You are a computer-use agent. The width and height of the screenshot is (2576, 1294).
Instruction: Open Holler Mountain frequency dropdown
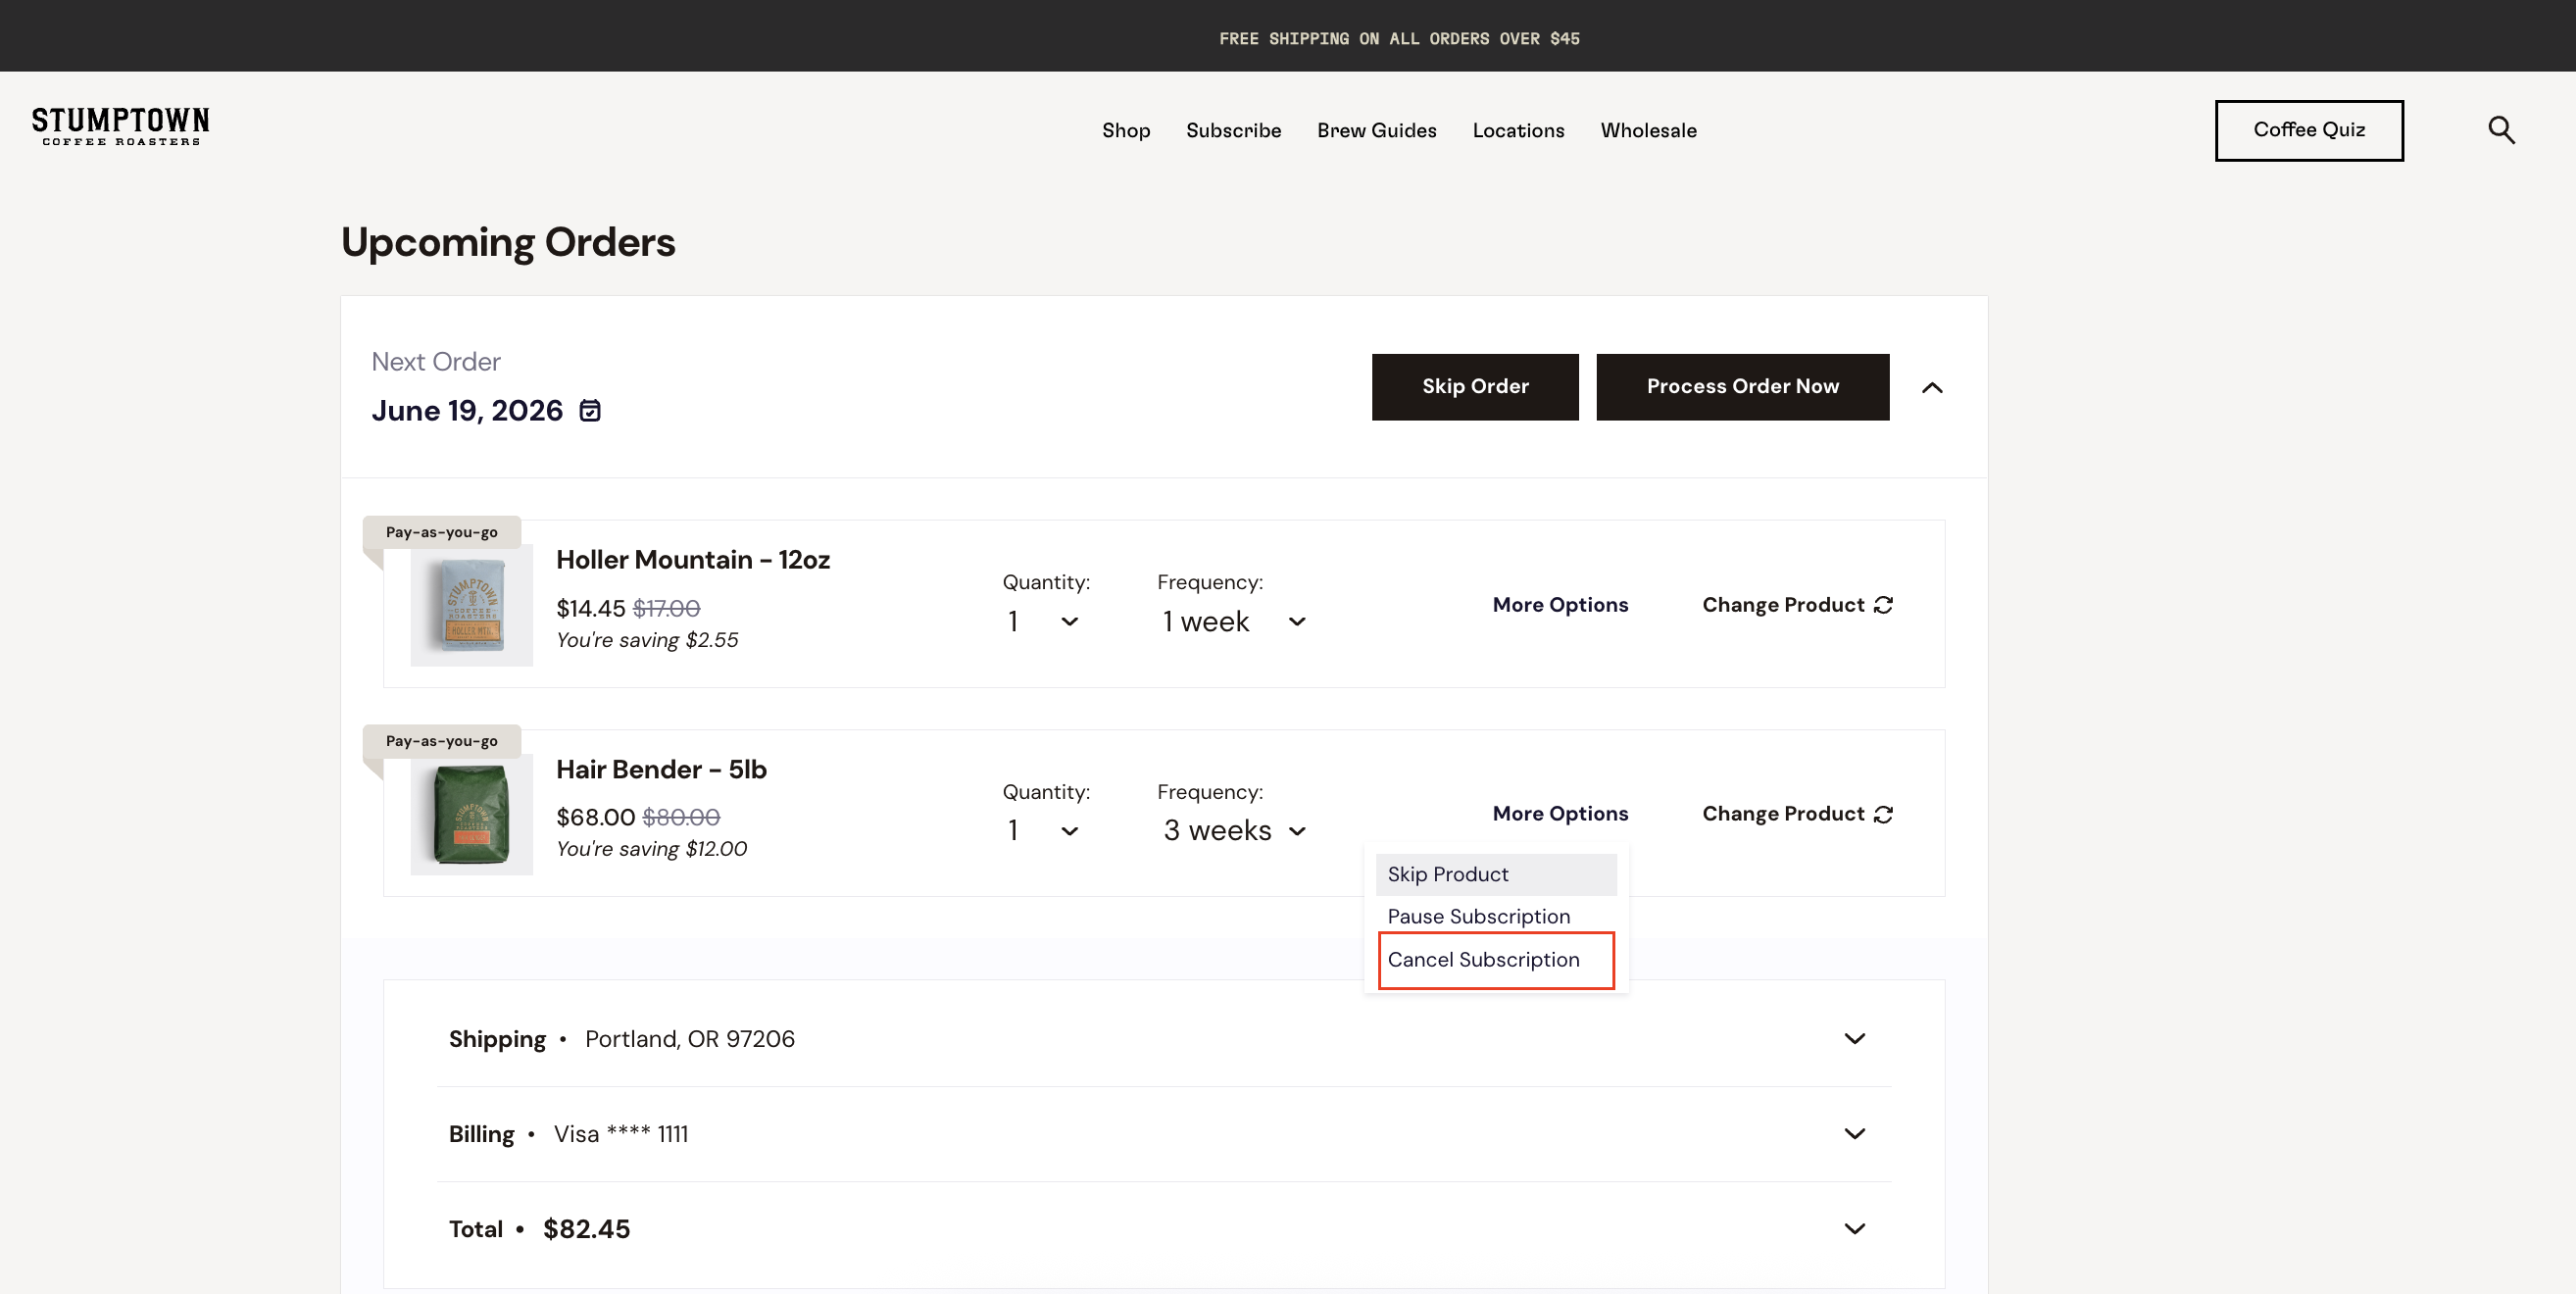tap(1234, 622)
